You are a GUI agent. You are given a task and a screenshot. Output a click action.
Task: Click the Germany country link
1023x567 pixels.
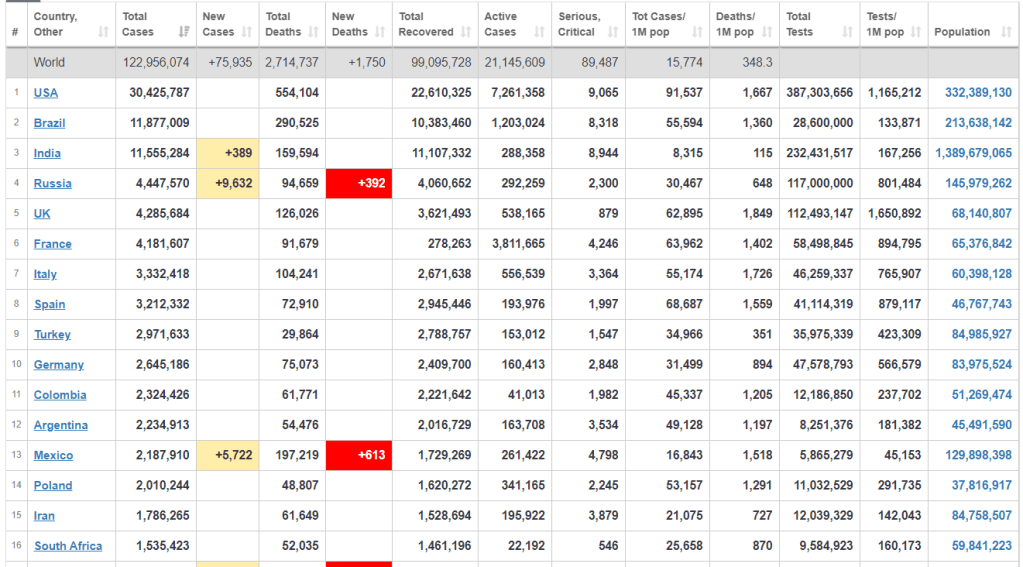point(59,365)
